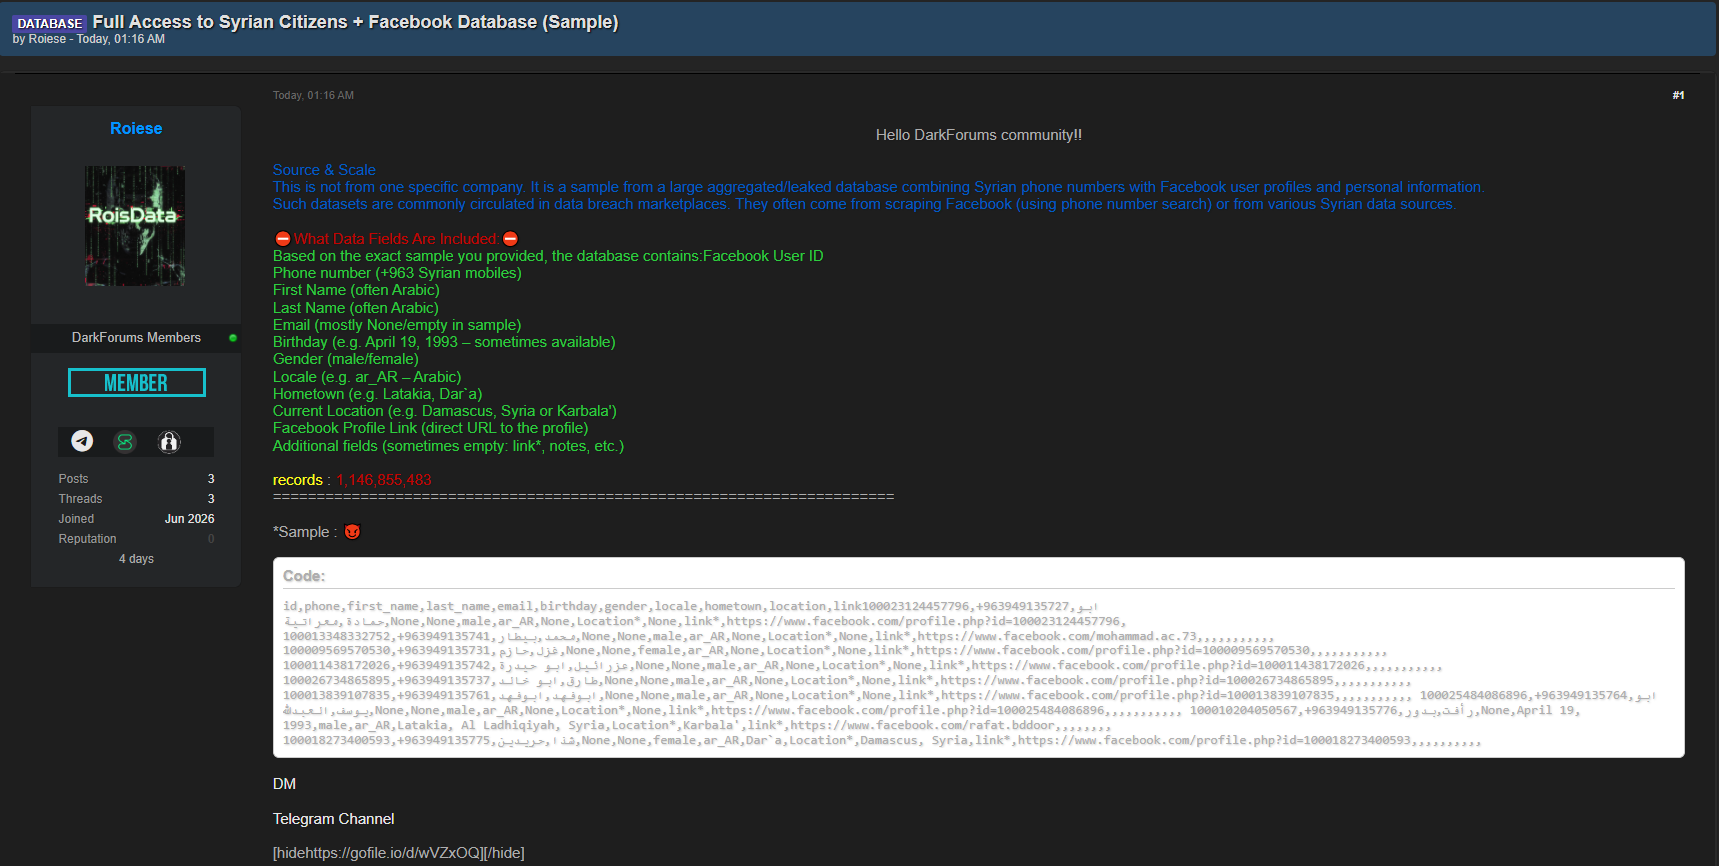This screenshot has height=866, width=1719.
Task: Click the First Name (often Arabic) line
Action: pyautogui.click(x=356, y=290)
